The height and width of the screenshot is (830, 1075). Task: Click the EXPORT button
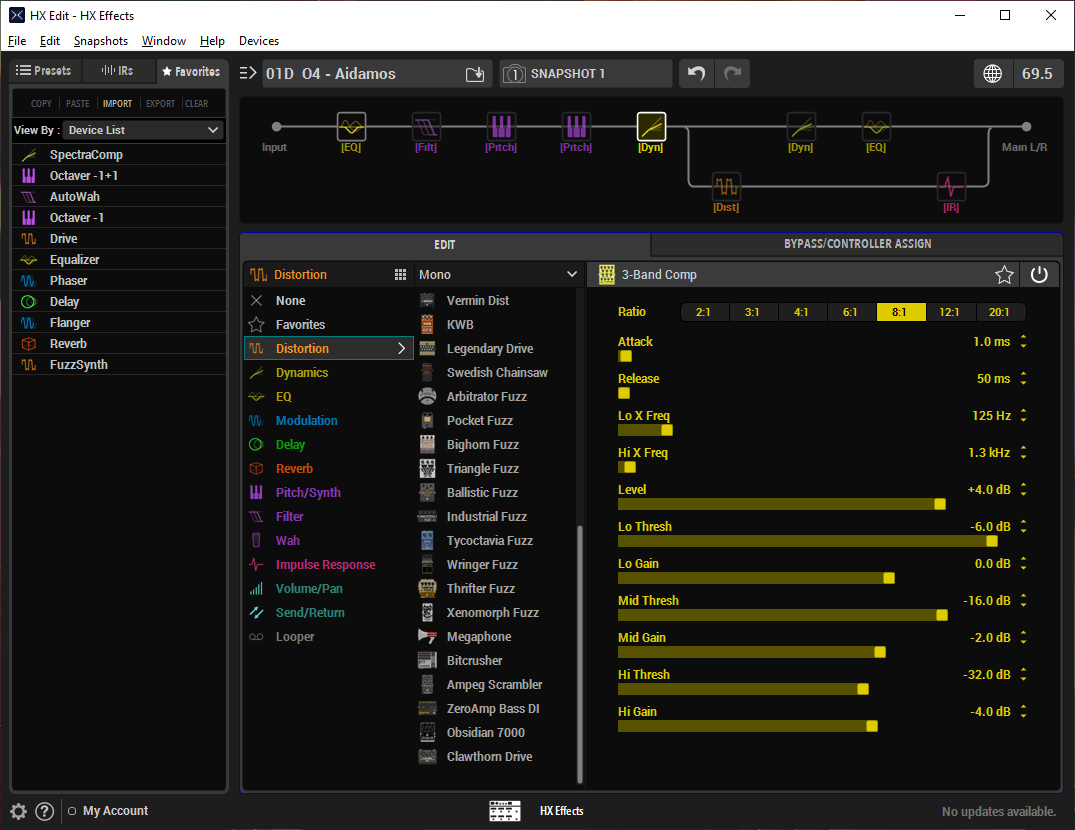(160, 103)
